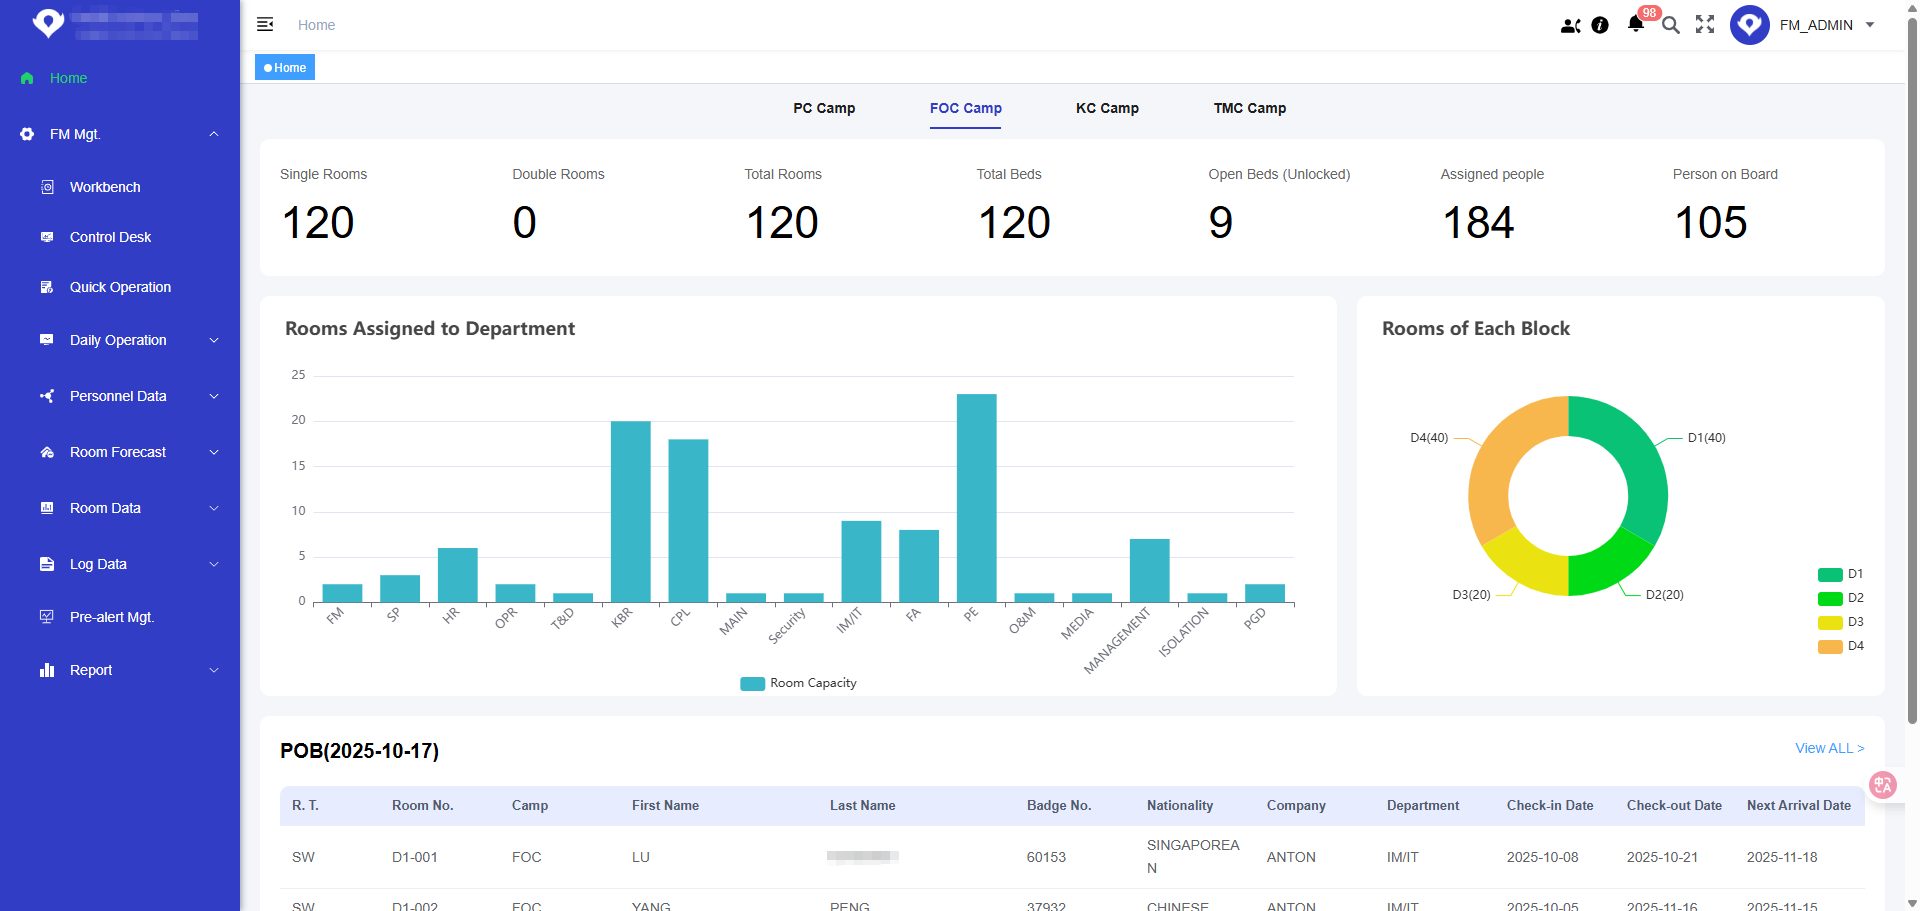Toggle D4 legend in block chart
This screenshot has height=911, width=1920.
click(1840, 646)
